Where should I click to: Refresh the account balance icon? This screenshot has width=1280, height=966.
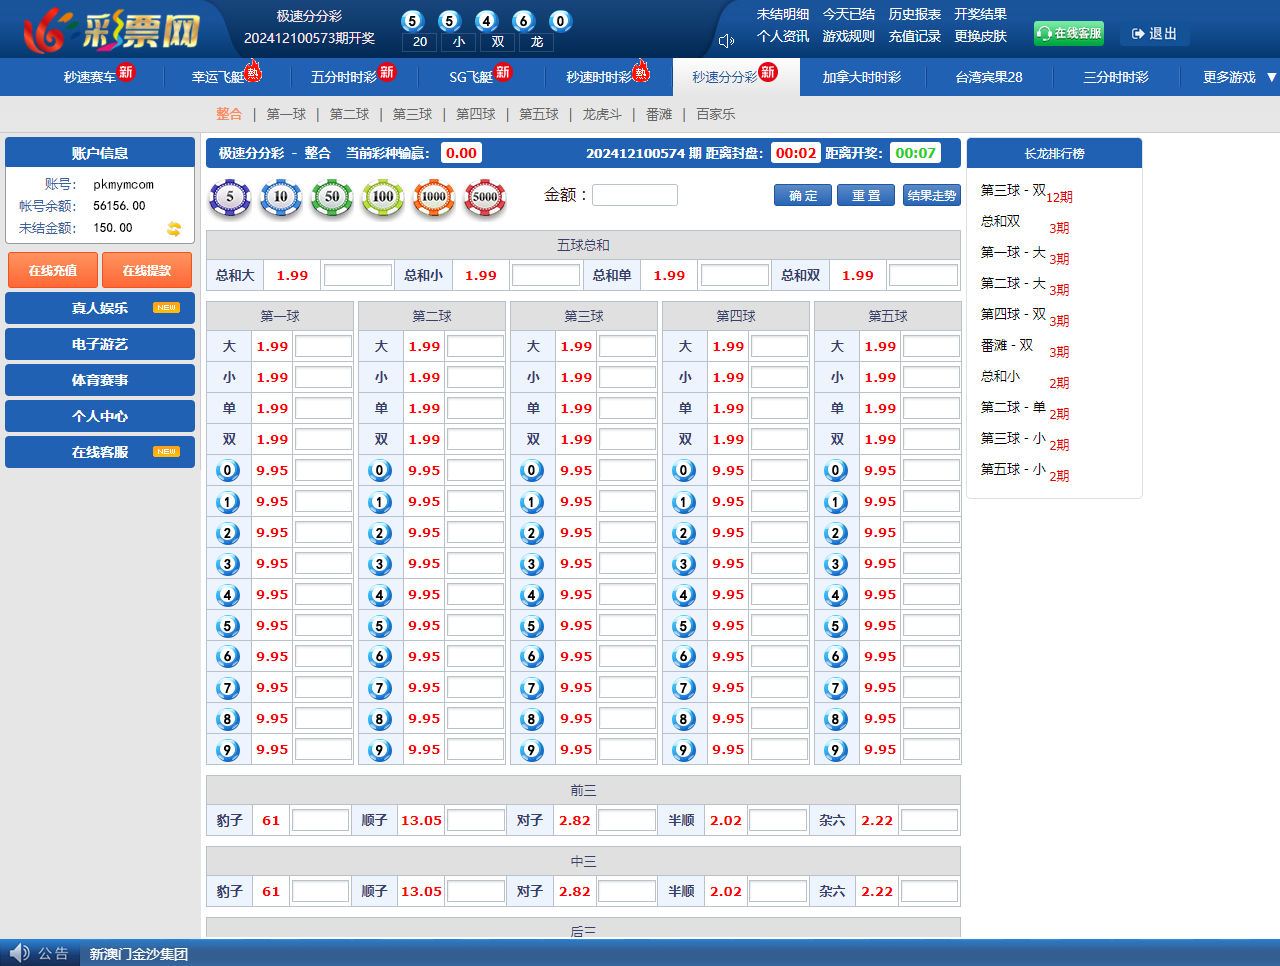tap(174, 229)
